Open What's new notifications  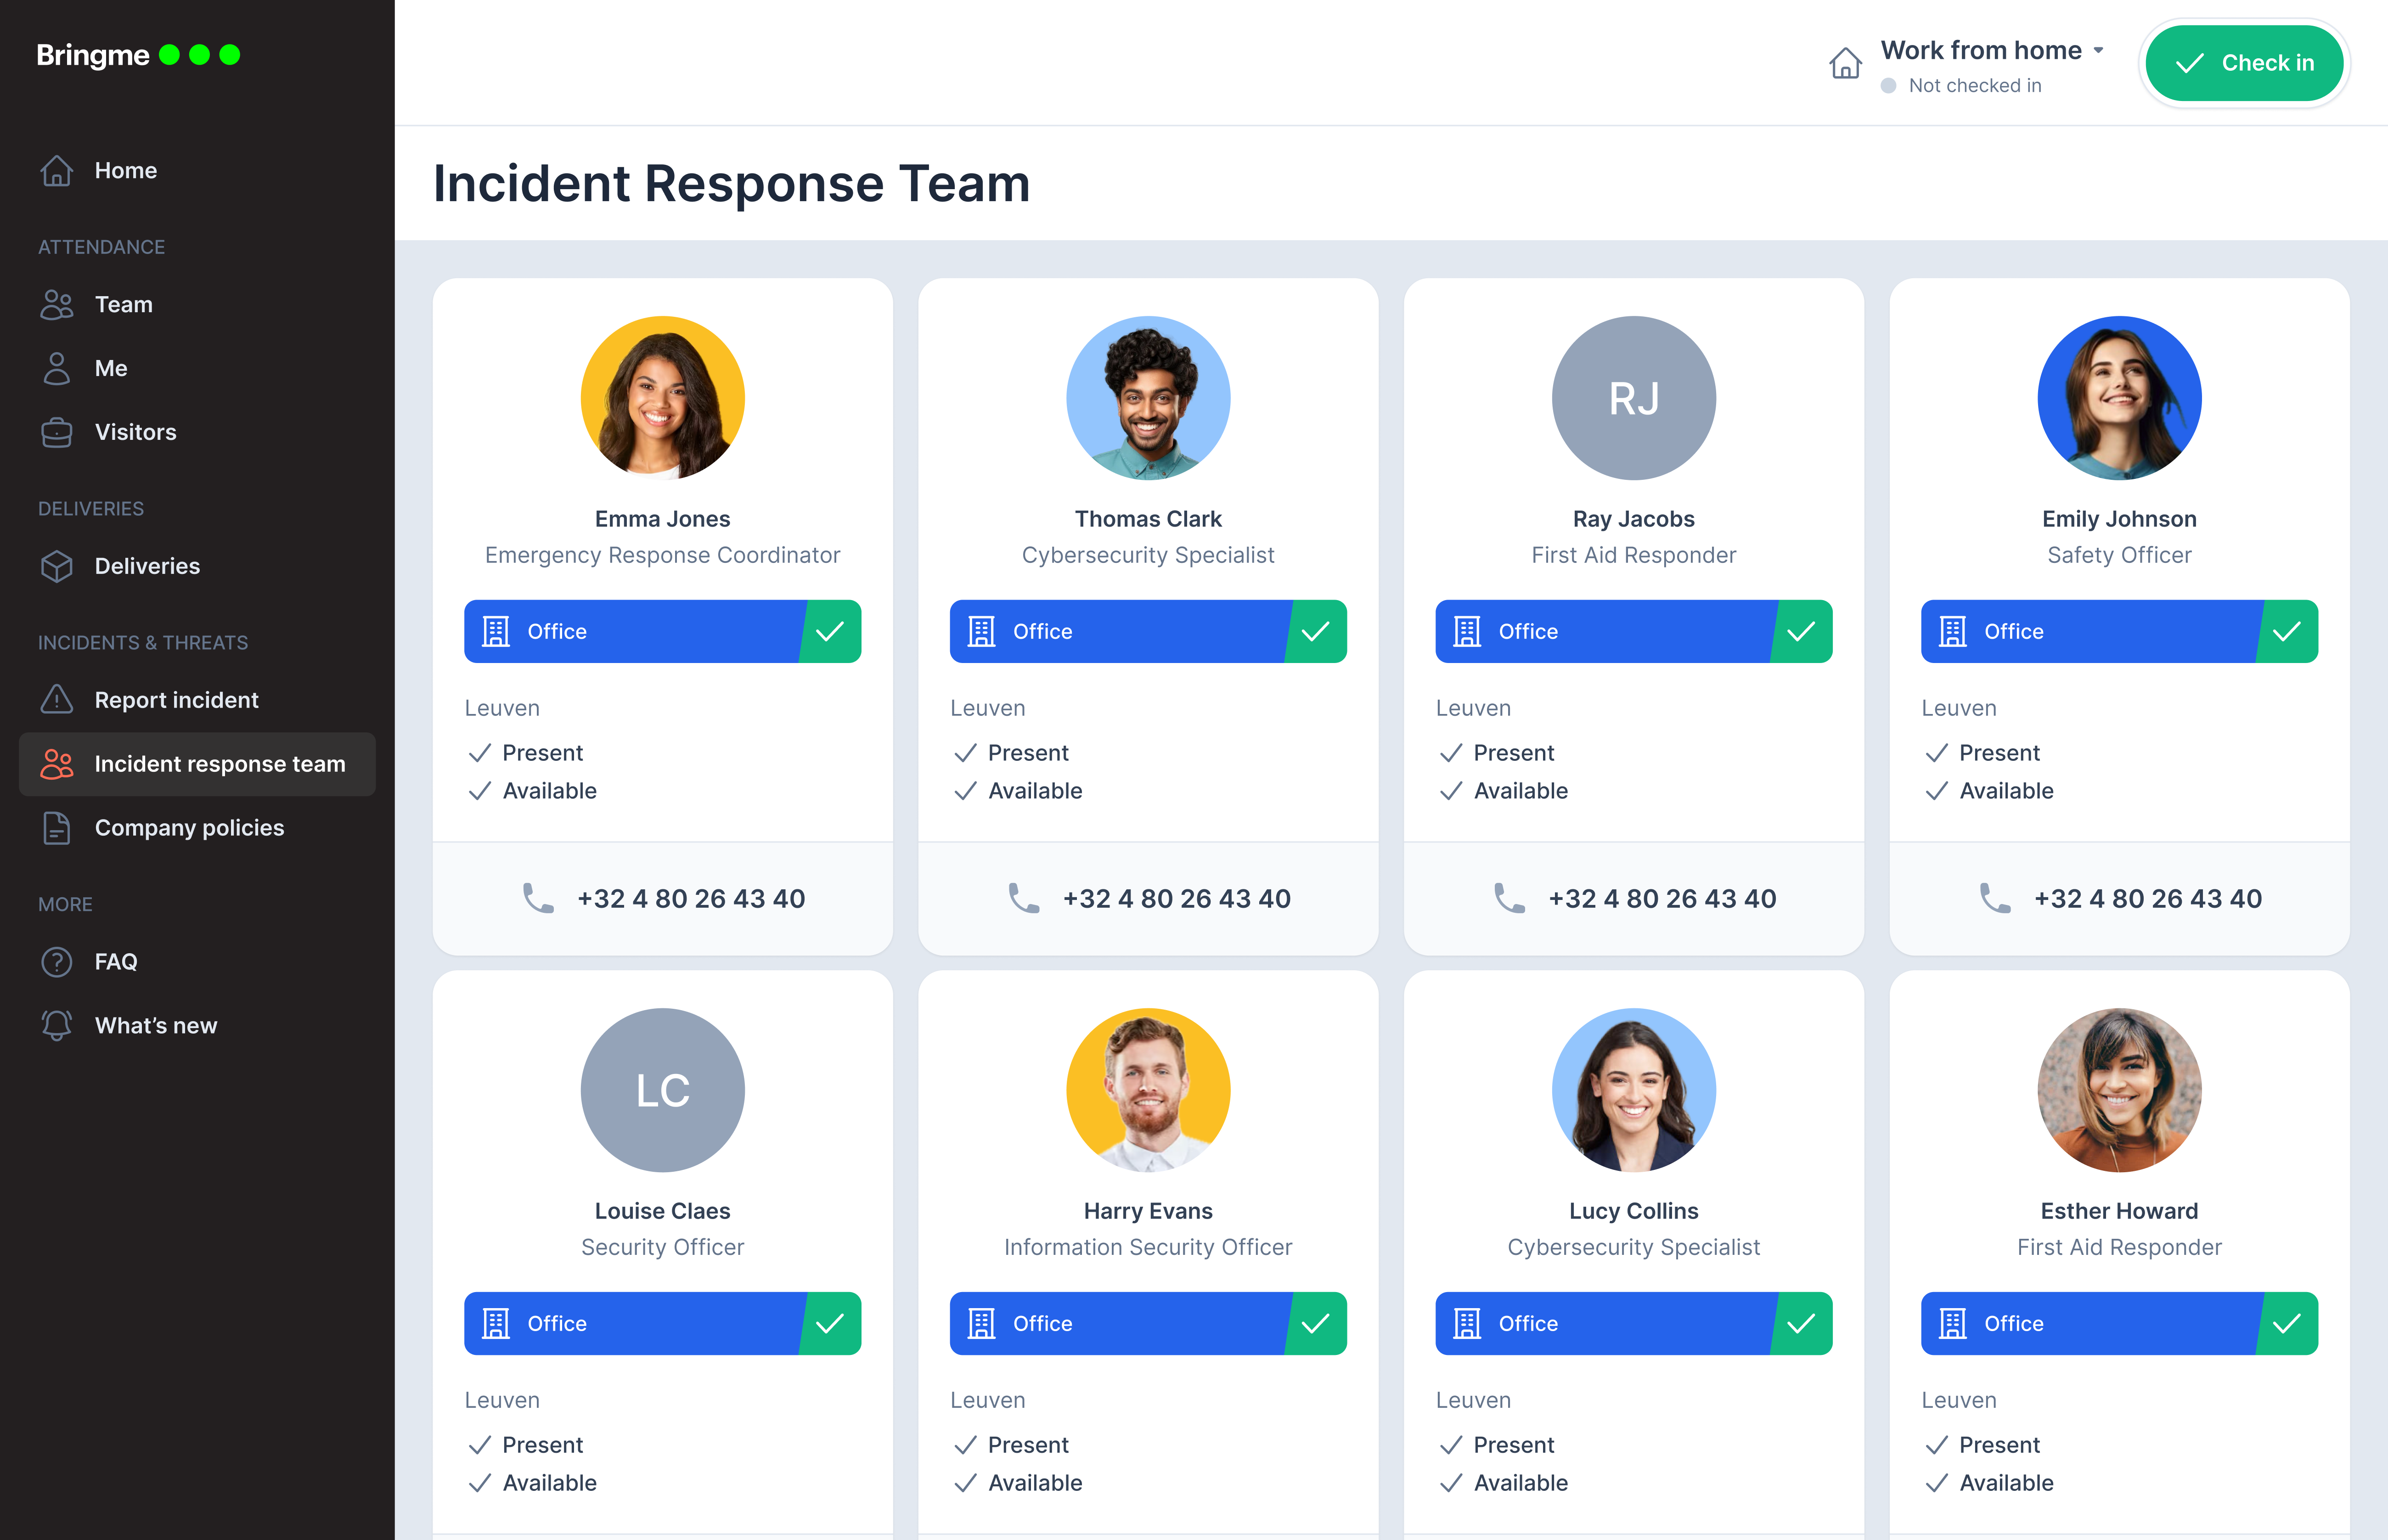(197, 1027)
